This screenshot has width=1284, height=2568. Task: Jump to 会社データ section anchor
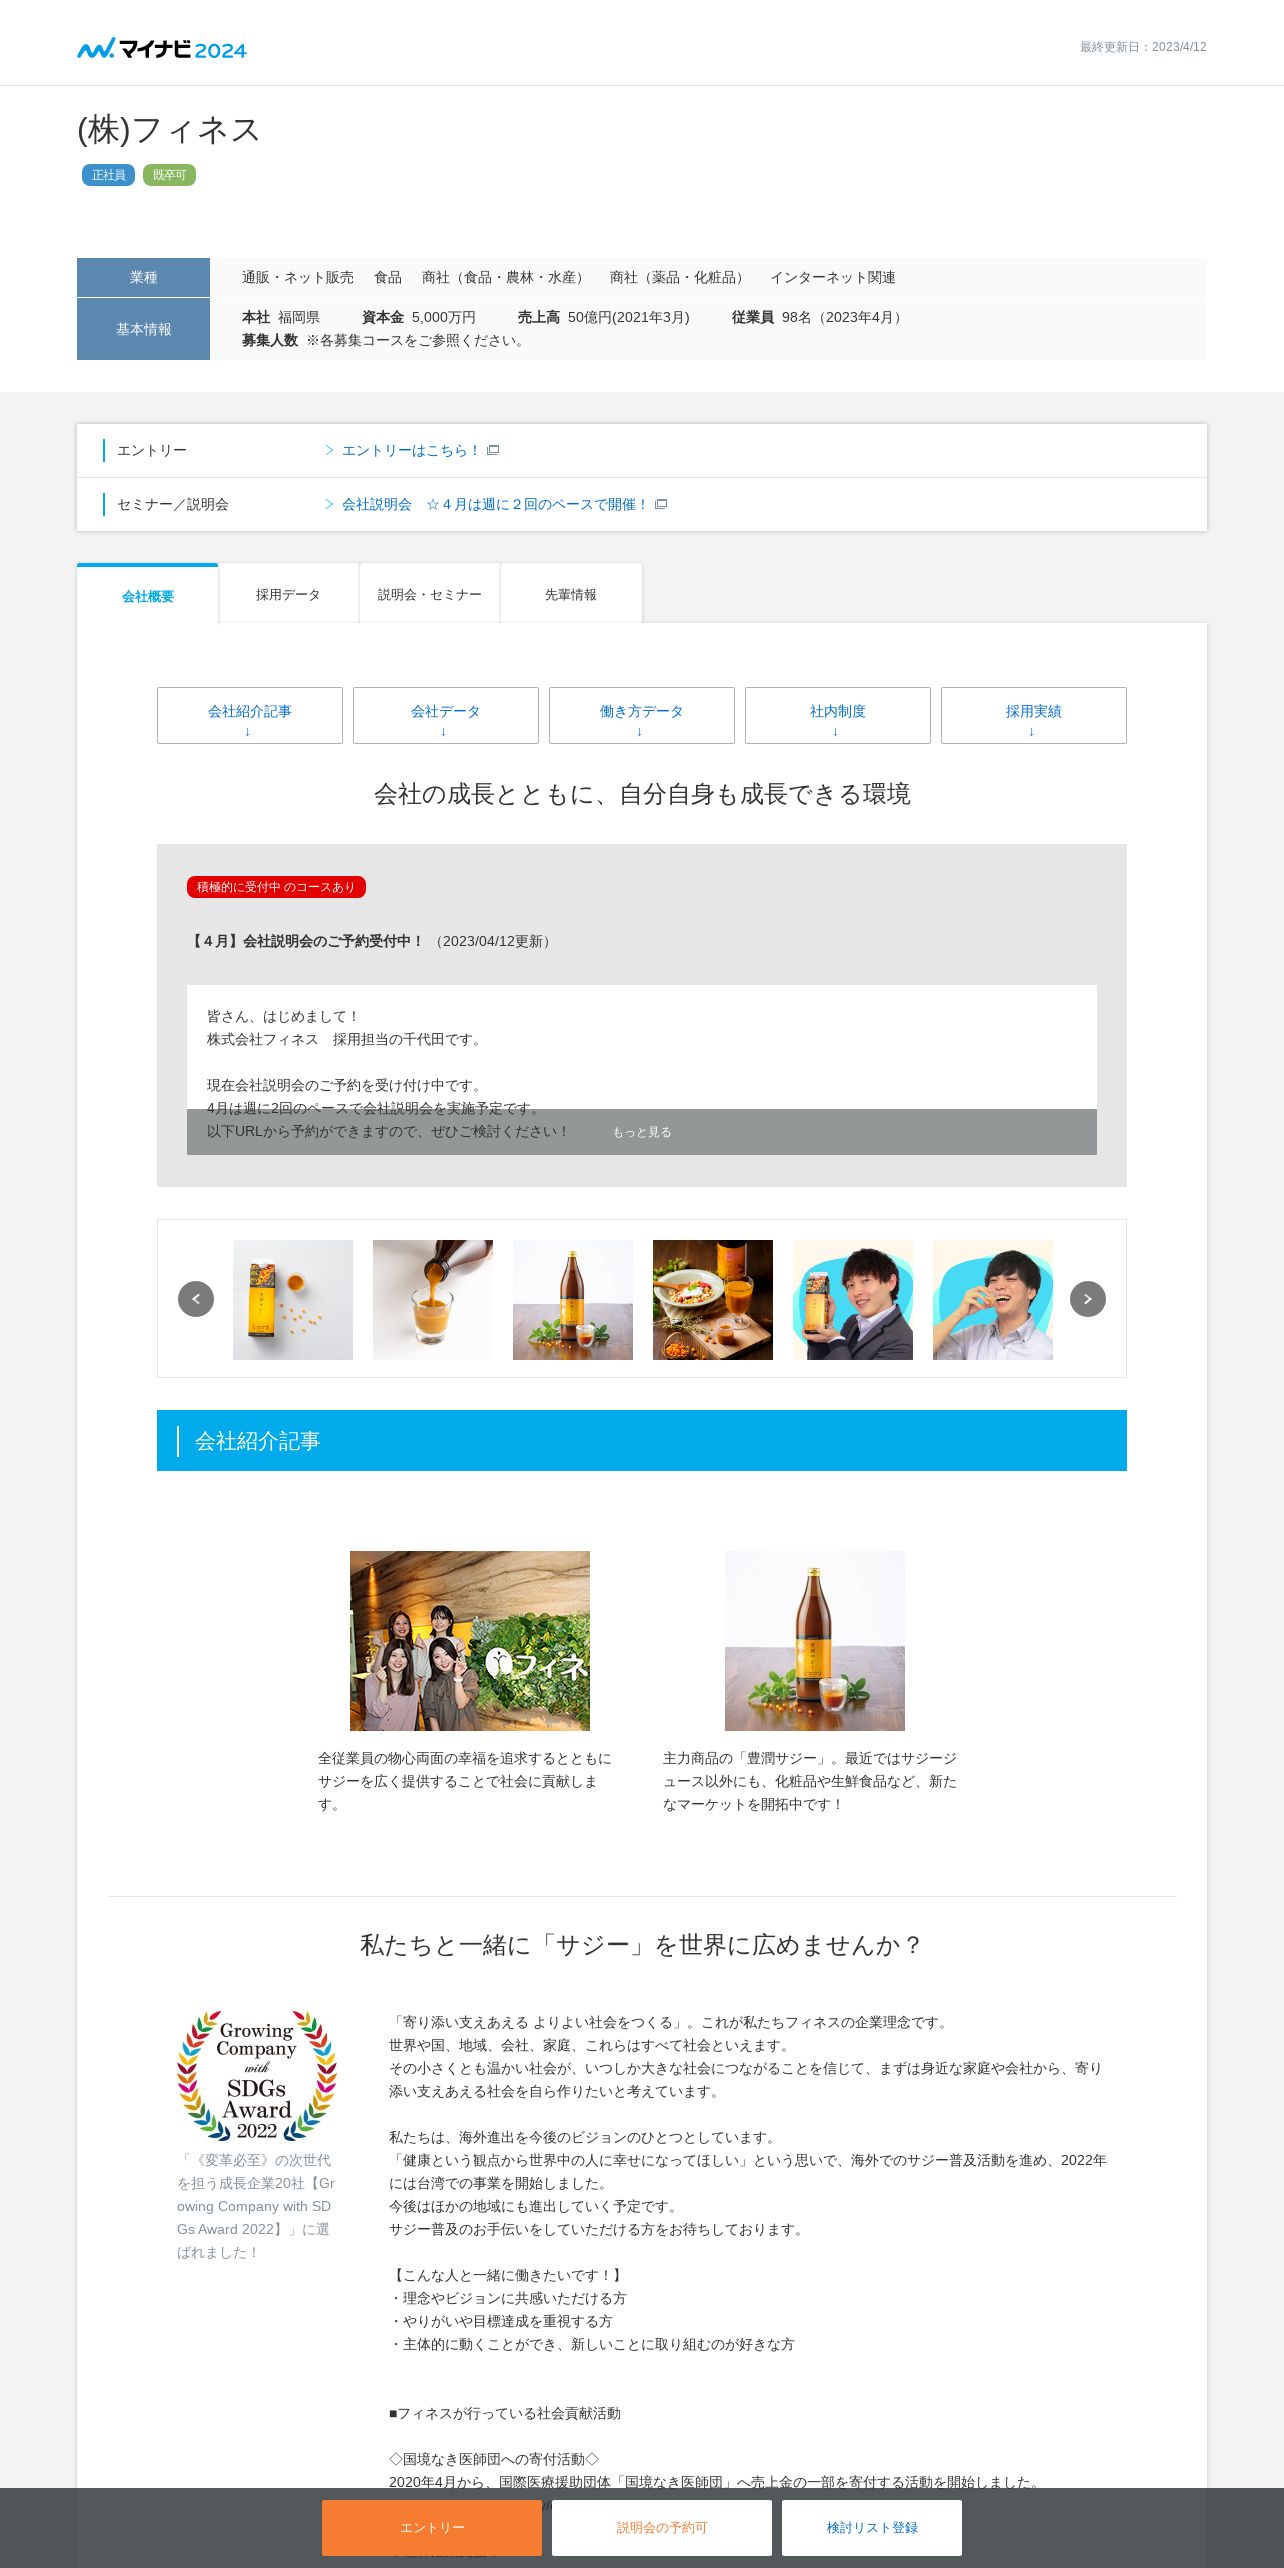coord(446,715)
